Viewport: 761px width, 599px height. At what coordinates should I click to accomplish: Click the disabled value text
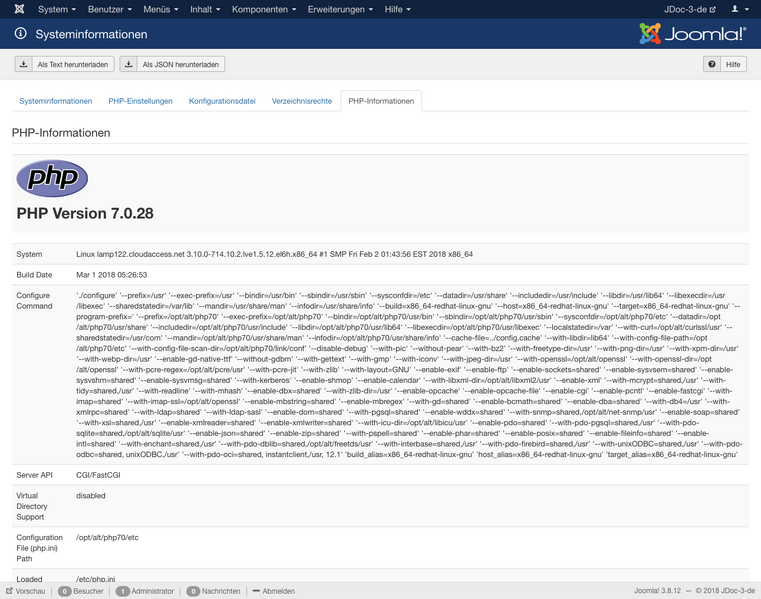[x=91, y=496]
